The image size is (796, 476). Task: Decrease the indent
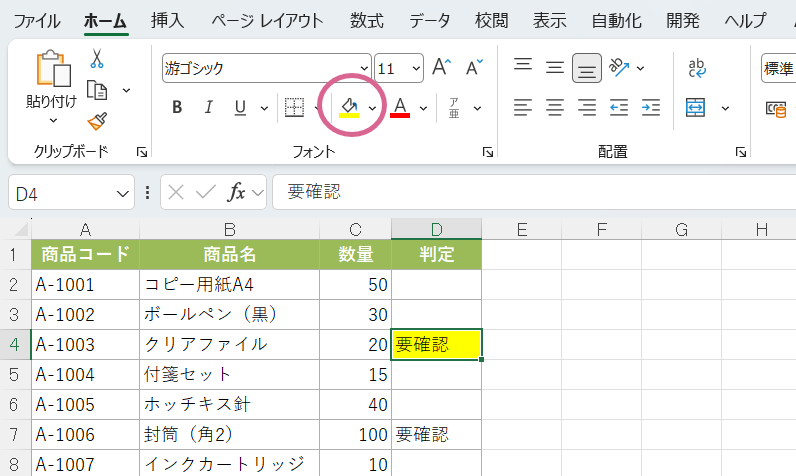[619, 108]
